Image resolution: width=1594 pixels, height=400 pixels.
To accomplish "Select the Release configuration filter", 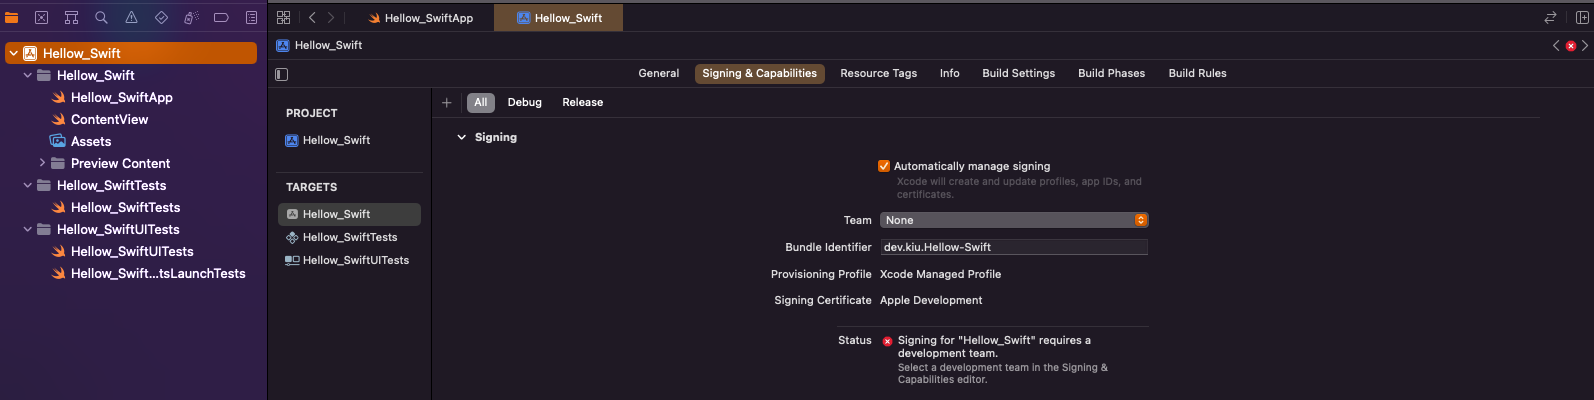I will [583, 102].
